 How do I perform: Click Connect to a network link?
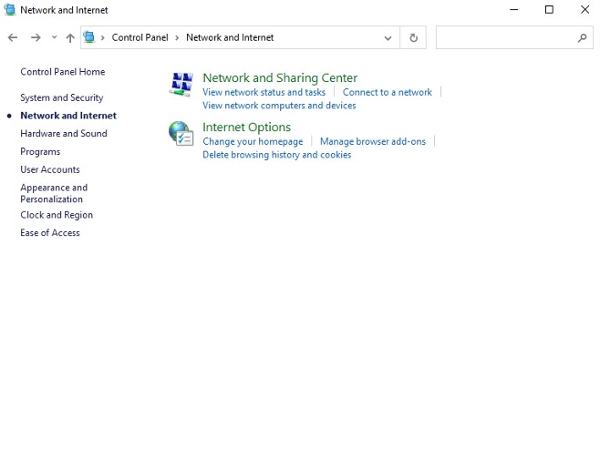click(387, 92)
